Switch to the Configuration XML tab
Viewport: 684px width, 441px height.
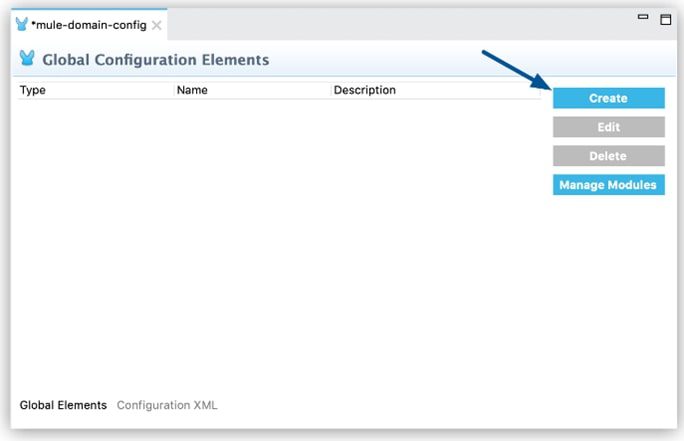[167, 405]
